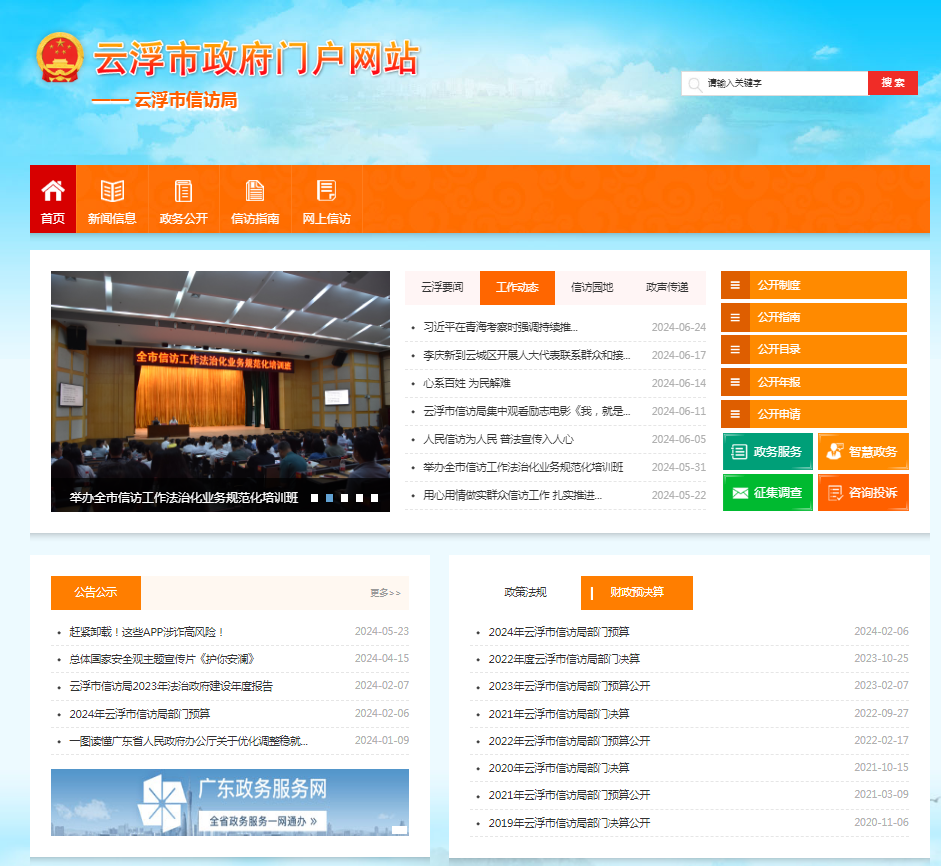Image resolution: width=941 pixels, height=866 pixels.
Task: Switch to the 云浮要闻 tab
Action: pyautogui.click(x=442, y=287)
